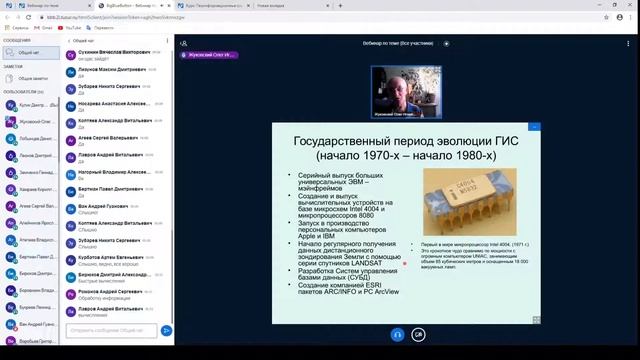
Task: Go back in the browser
Action: click(x=7, y=17)
